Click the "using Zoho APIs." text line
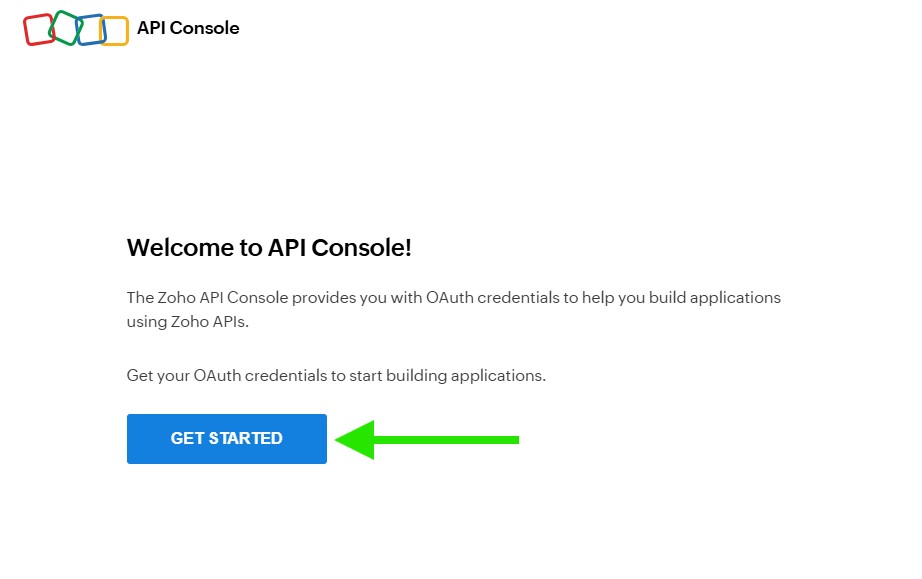This screenshot has width=922, height=579. (x=186, y=323)
